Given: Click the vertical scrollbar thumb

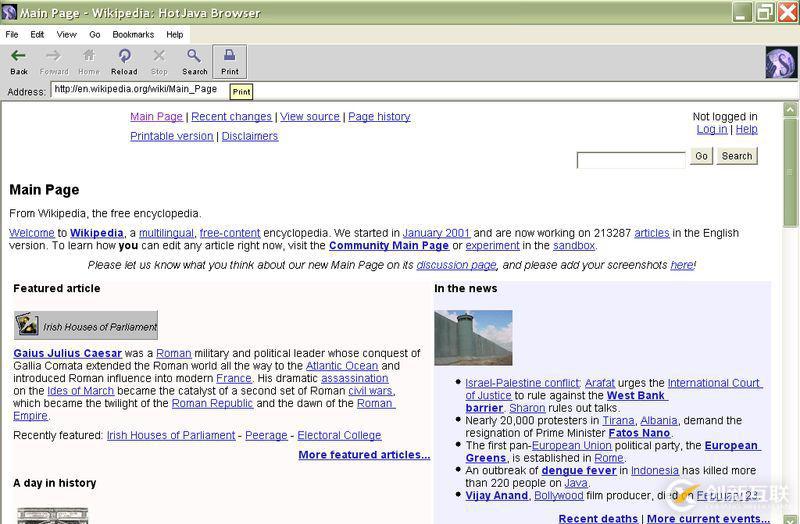Looking at the screenshot, I should point(790,172).
